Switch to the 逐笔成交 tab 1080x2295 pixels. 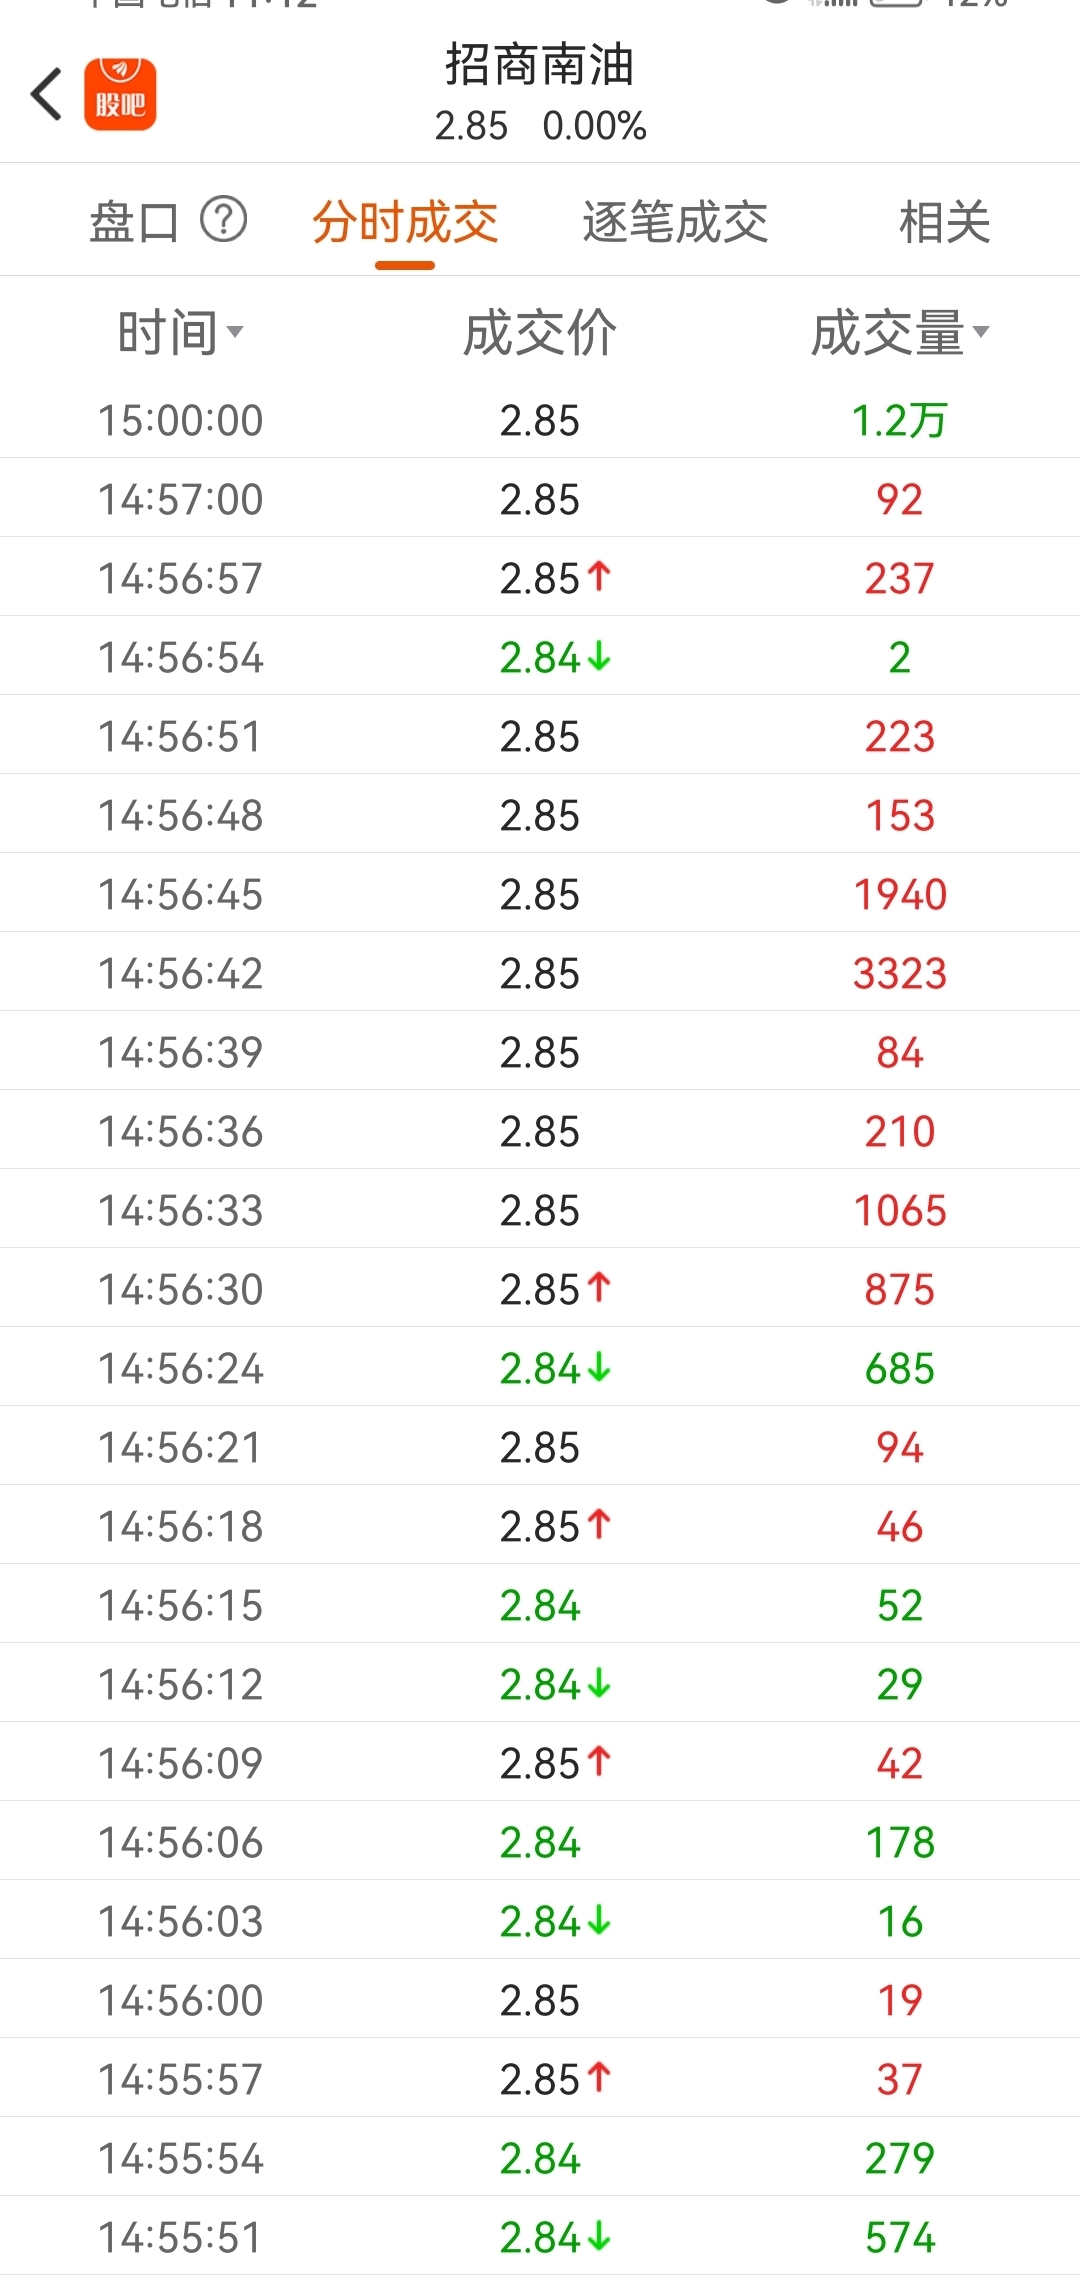(x=675, y=221)
